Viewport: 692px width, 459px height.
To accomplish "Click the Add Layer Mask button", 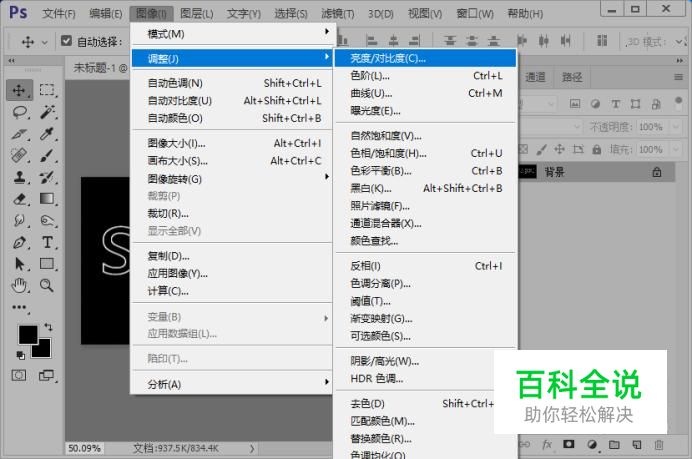I will click(x=568, y=444).
